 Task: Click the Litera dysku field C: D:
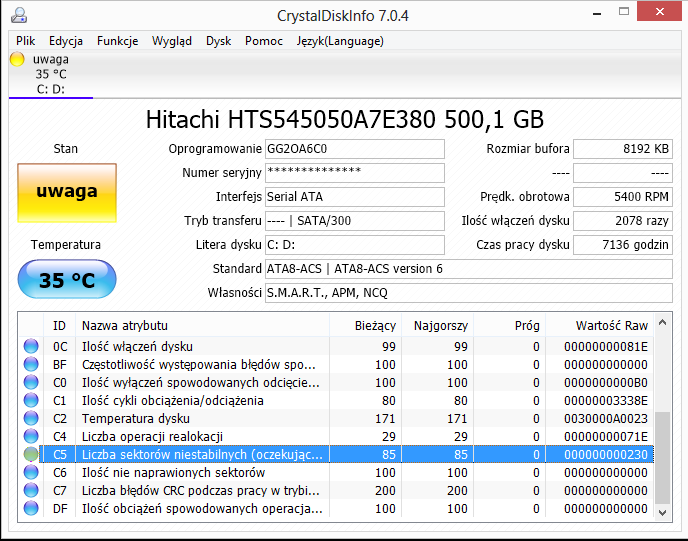[355, 244]
